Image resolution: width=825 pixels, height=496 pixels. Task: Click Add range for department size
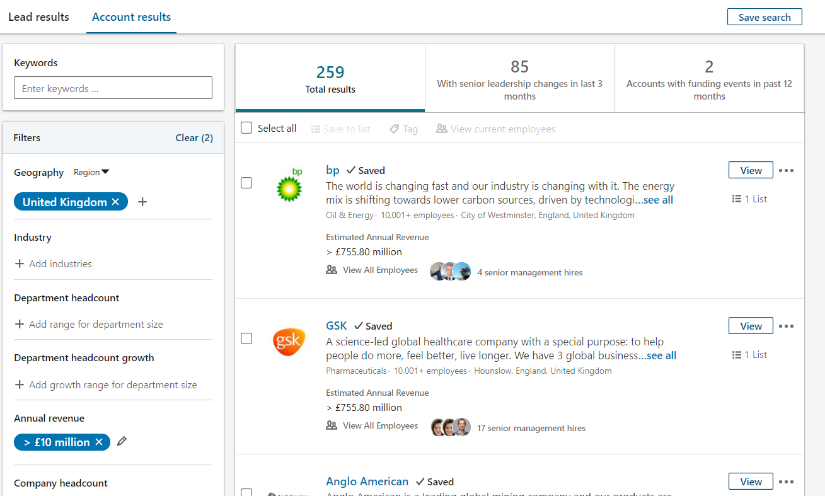[89, 324]
